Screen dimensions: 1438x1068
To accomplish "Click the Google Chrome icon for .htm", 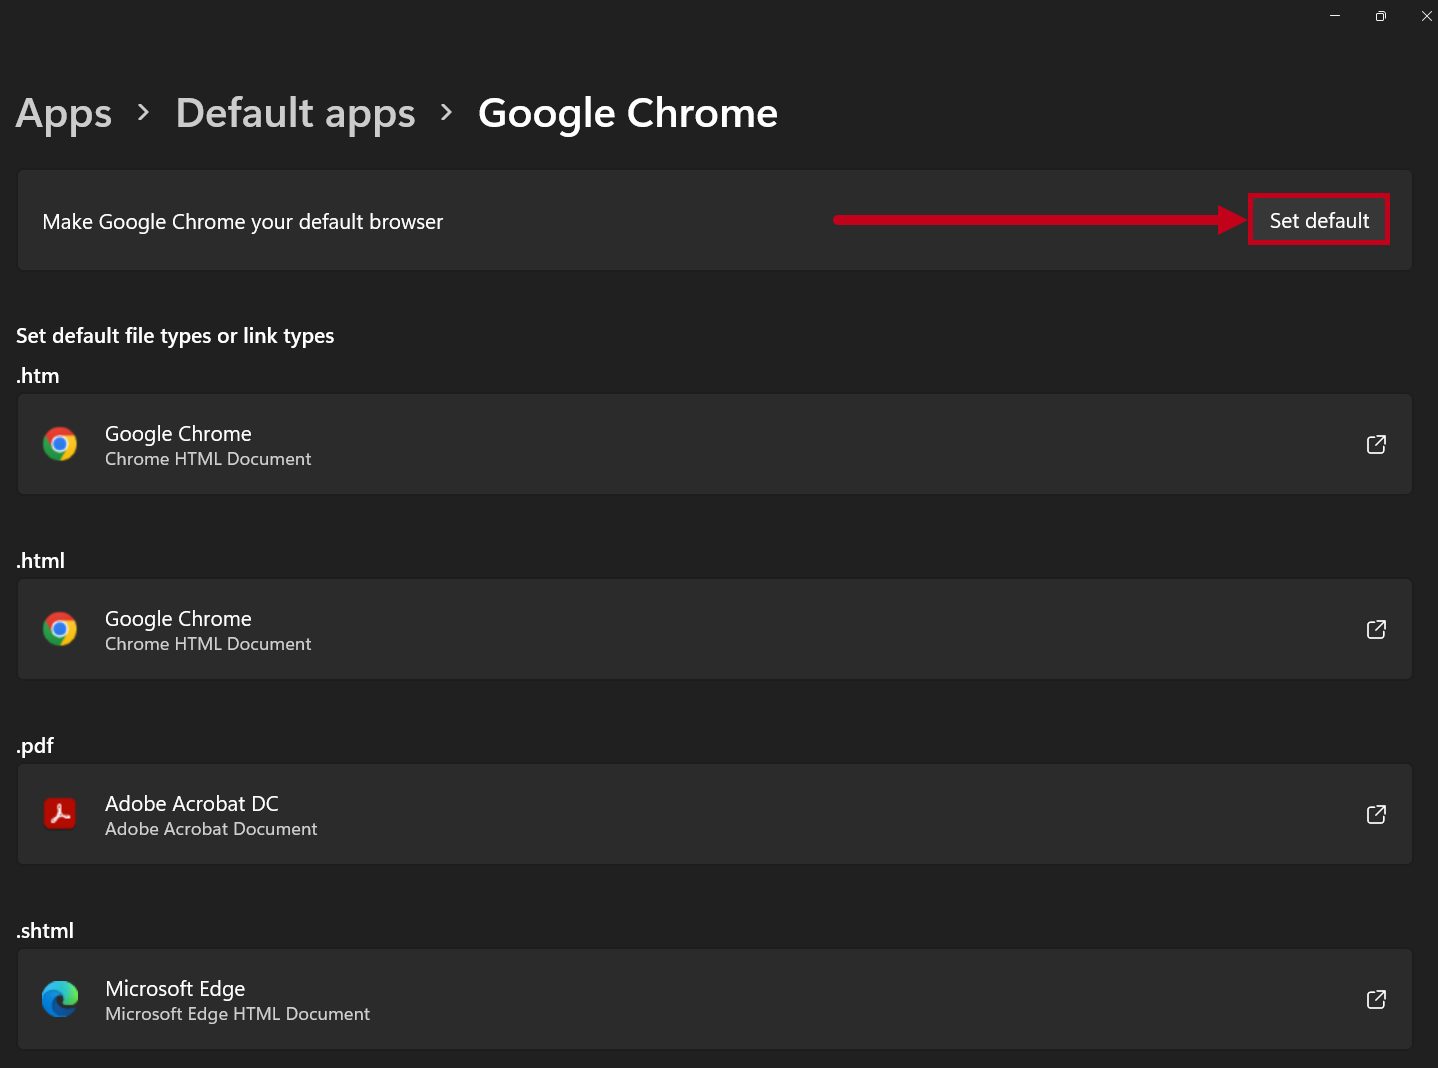I will tap(60, 444).
